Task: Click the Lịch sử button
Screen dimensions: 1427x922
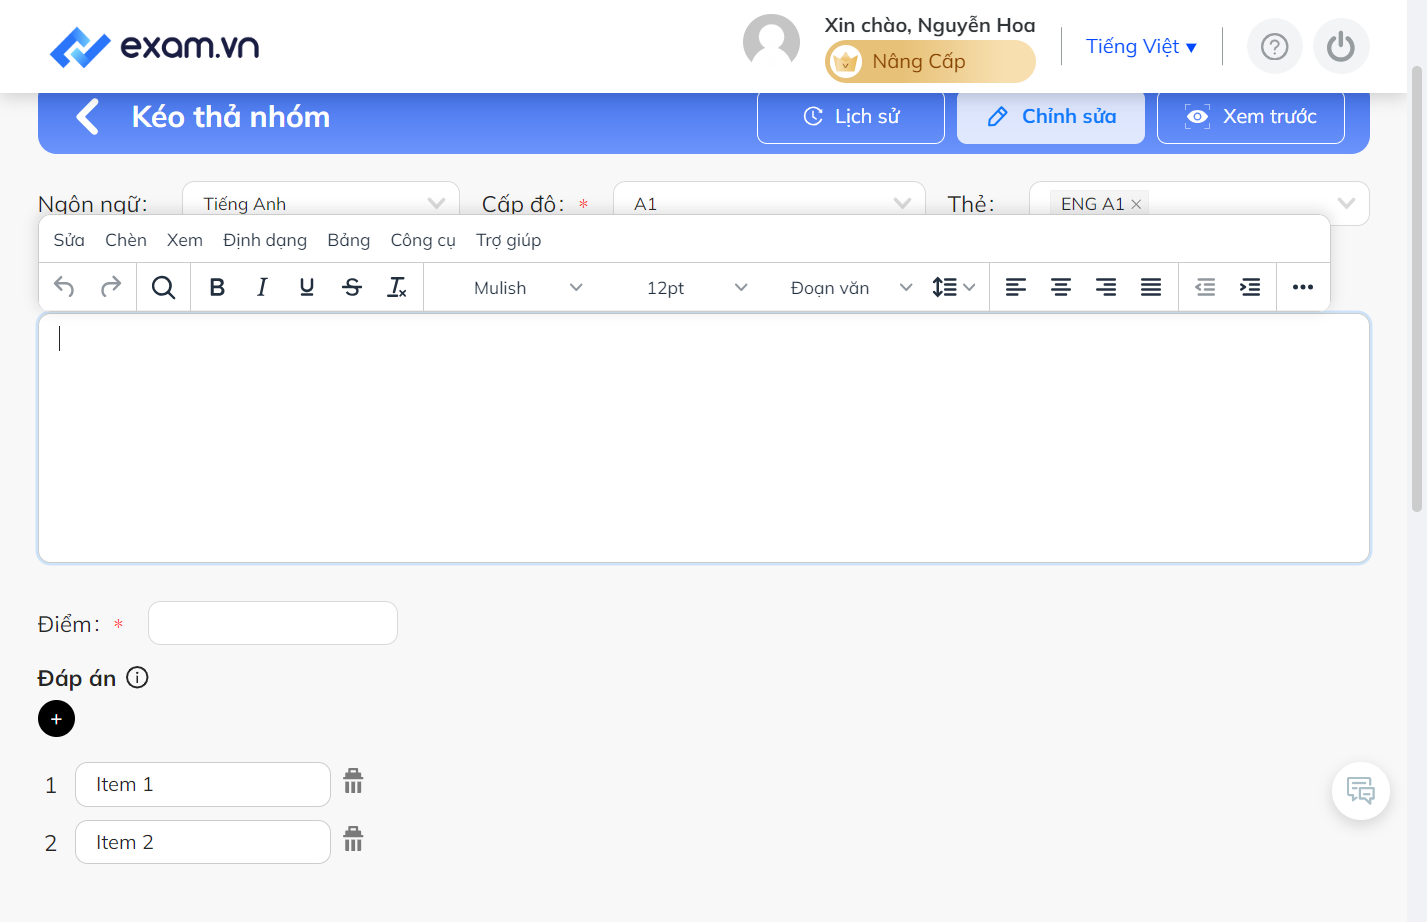Action: [x=851, y=116]
